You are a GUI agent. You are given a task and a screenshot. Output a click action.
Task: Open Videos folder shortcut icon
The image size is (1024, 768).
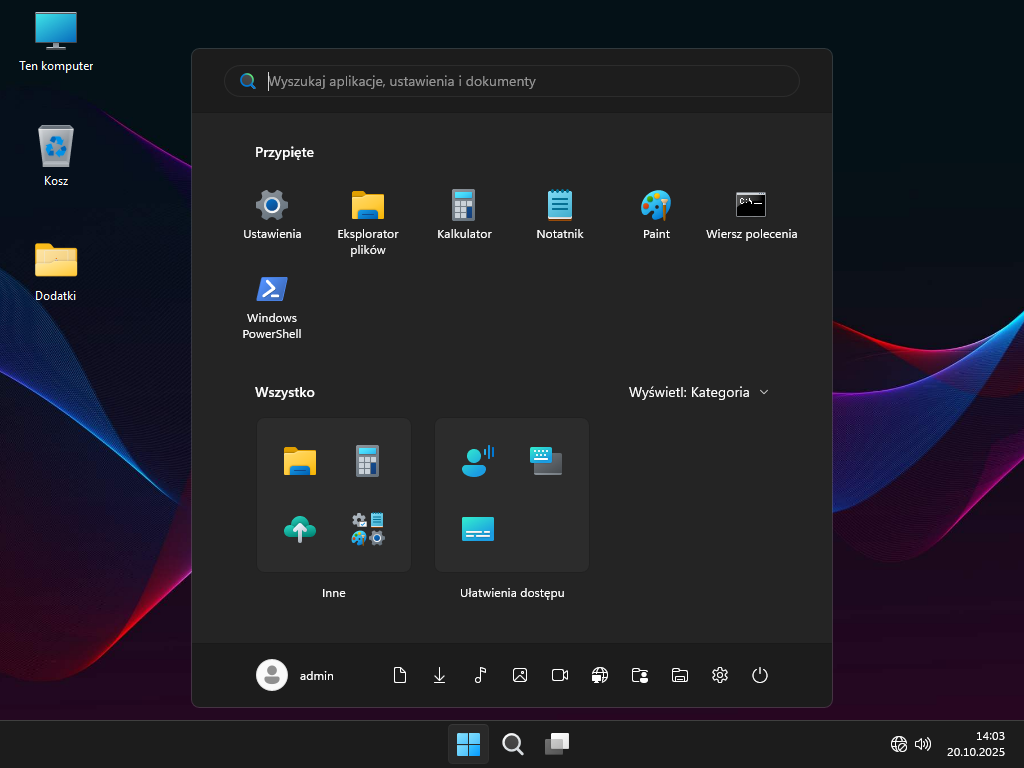560,675
